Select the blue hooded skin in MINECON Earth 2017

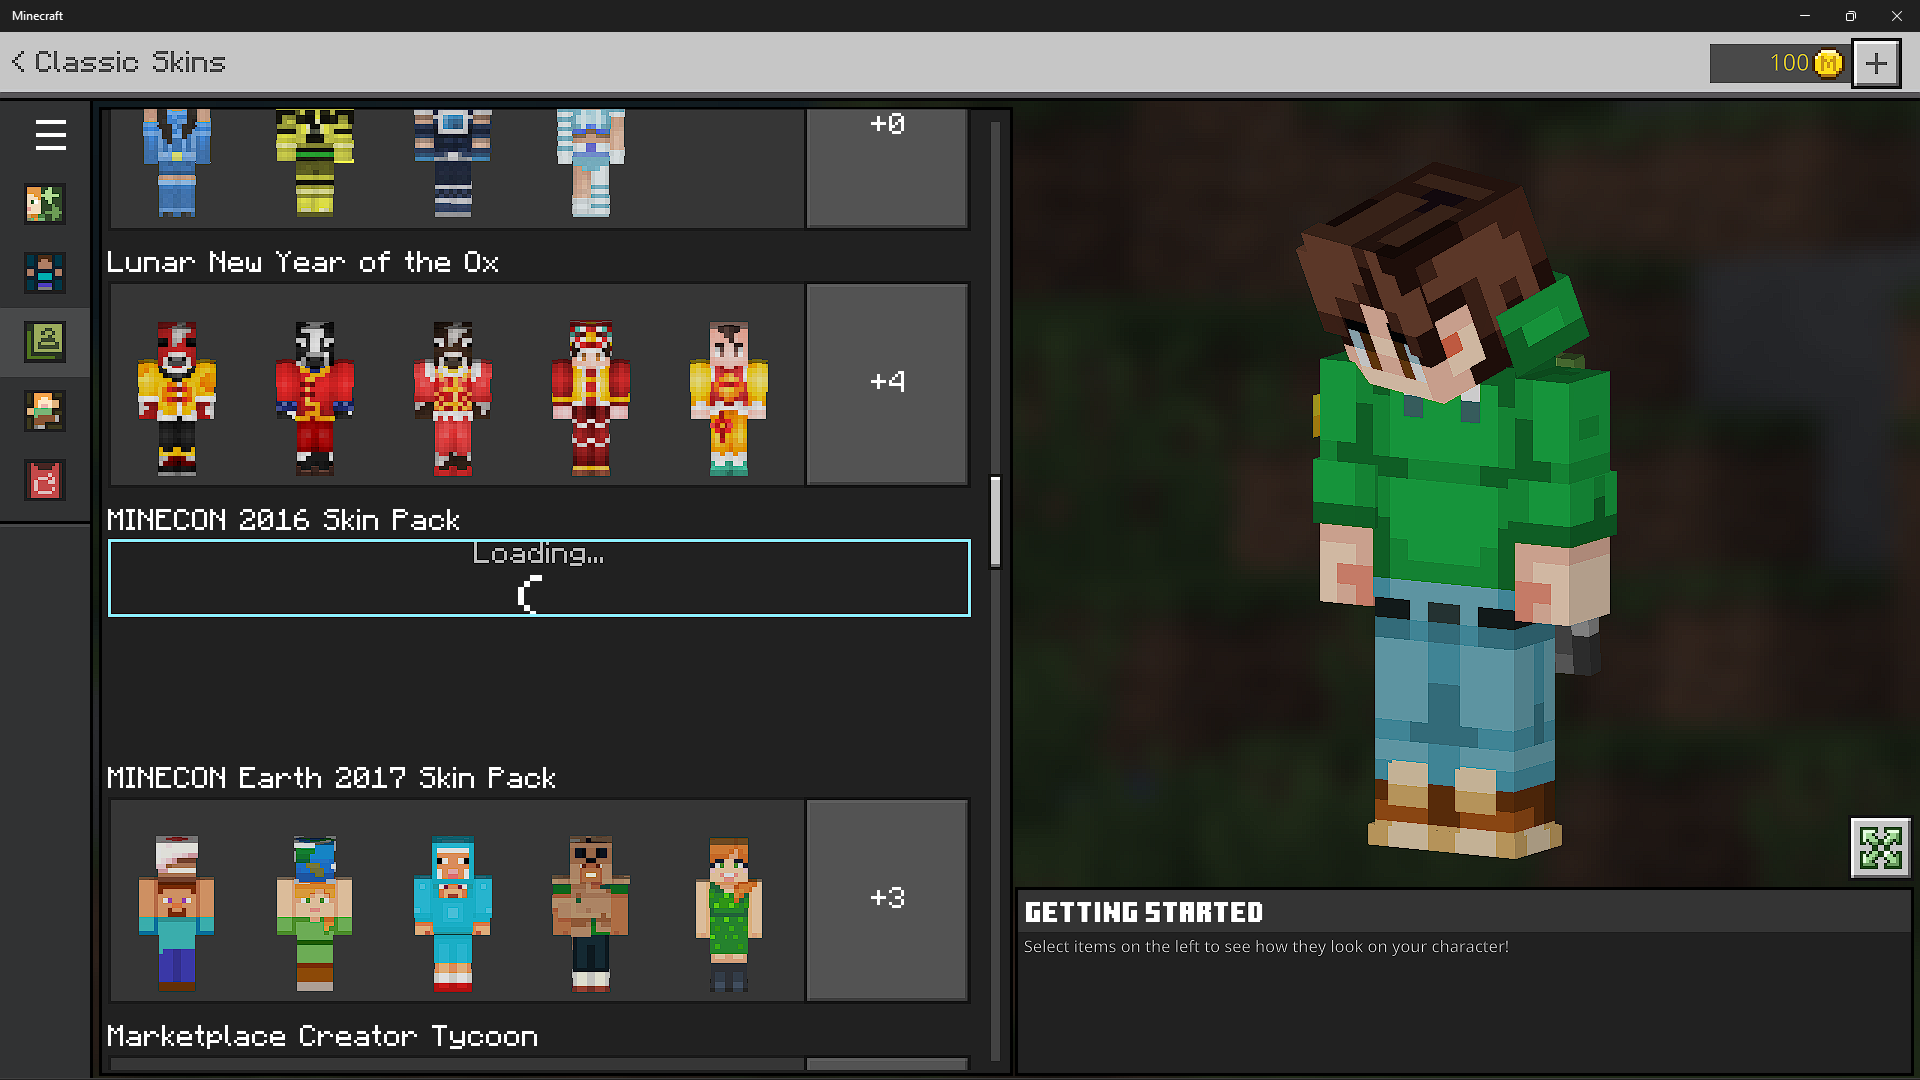[x=452, y=912]
